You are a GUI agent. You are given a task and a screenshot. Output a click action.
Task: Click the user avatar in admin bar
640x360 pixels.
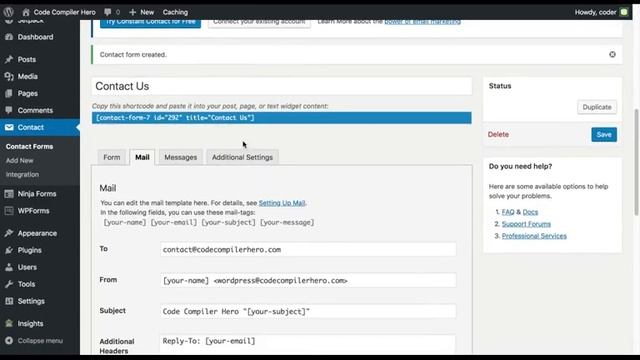pos(624,12)
